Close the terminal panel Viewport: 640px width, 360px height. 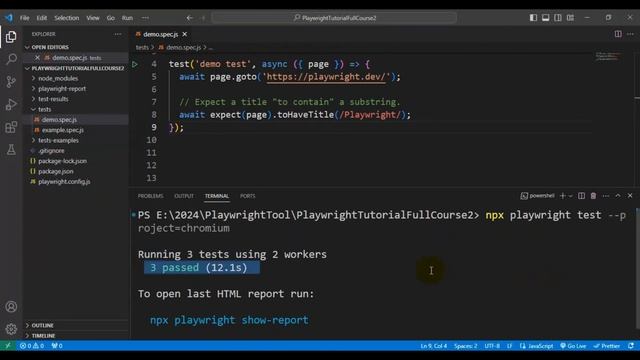(630, 196)
